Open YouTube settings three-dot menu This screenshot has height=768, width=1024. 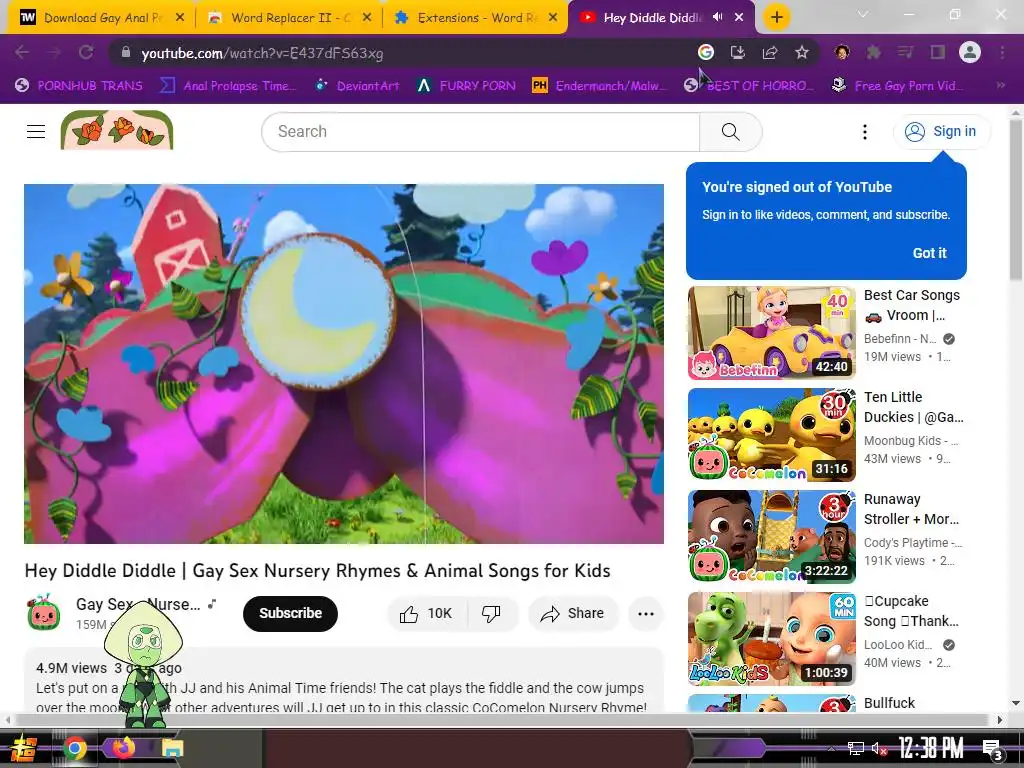point(865,132)
